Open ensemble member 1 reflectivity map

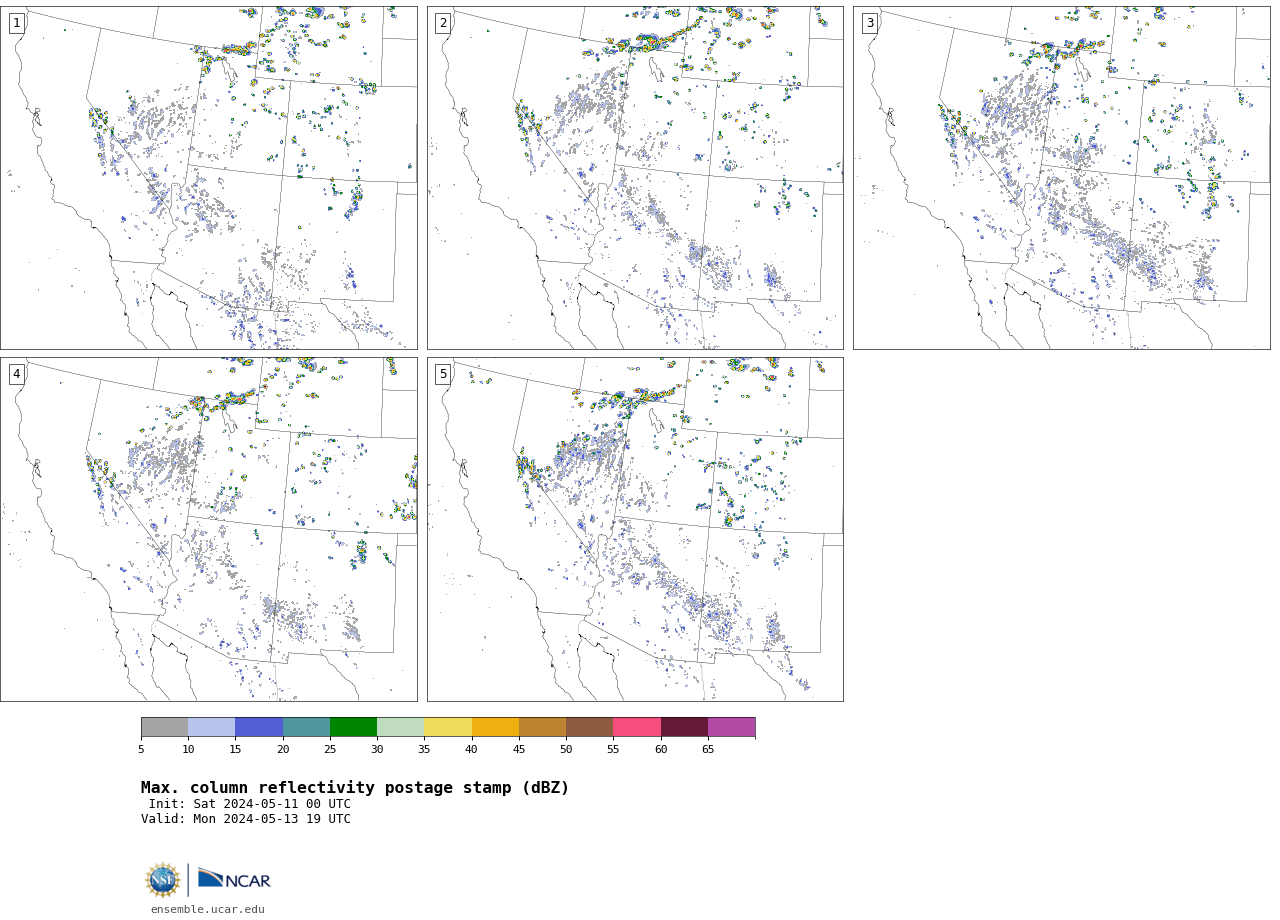pos(208,178)
